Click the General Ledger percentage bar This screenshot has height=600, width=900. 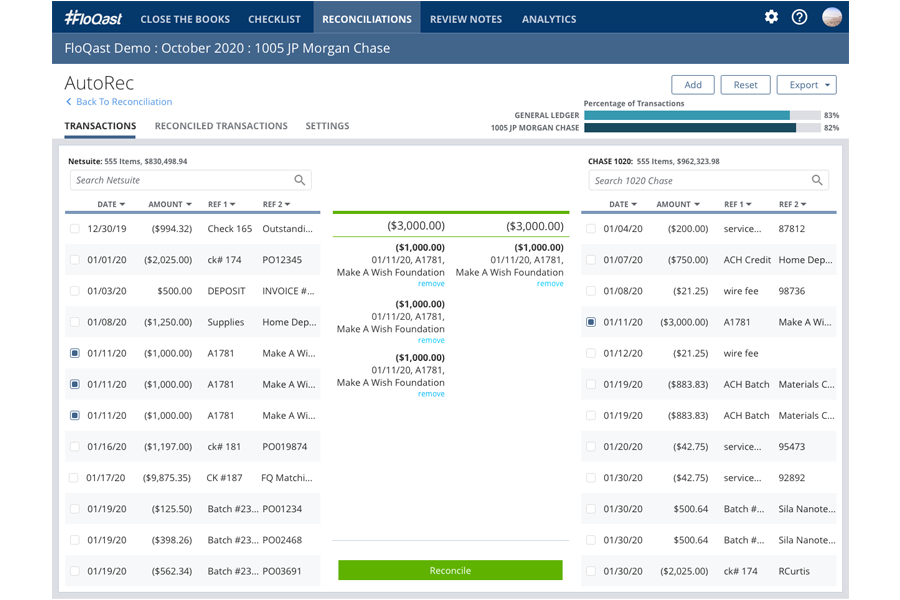tap(702, 115)
